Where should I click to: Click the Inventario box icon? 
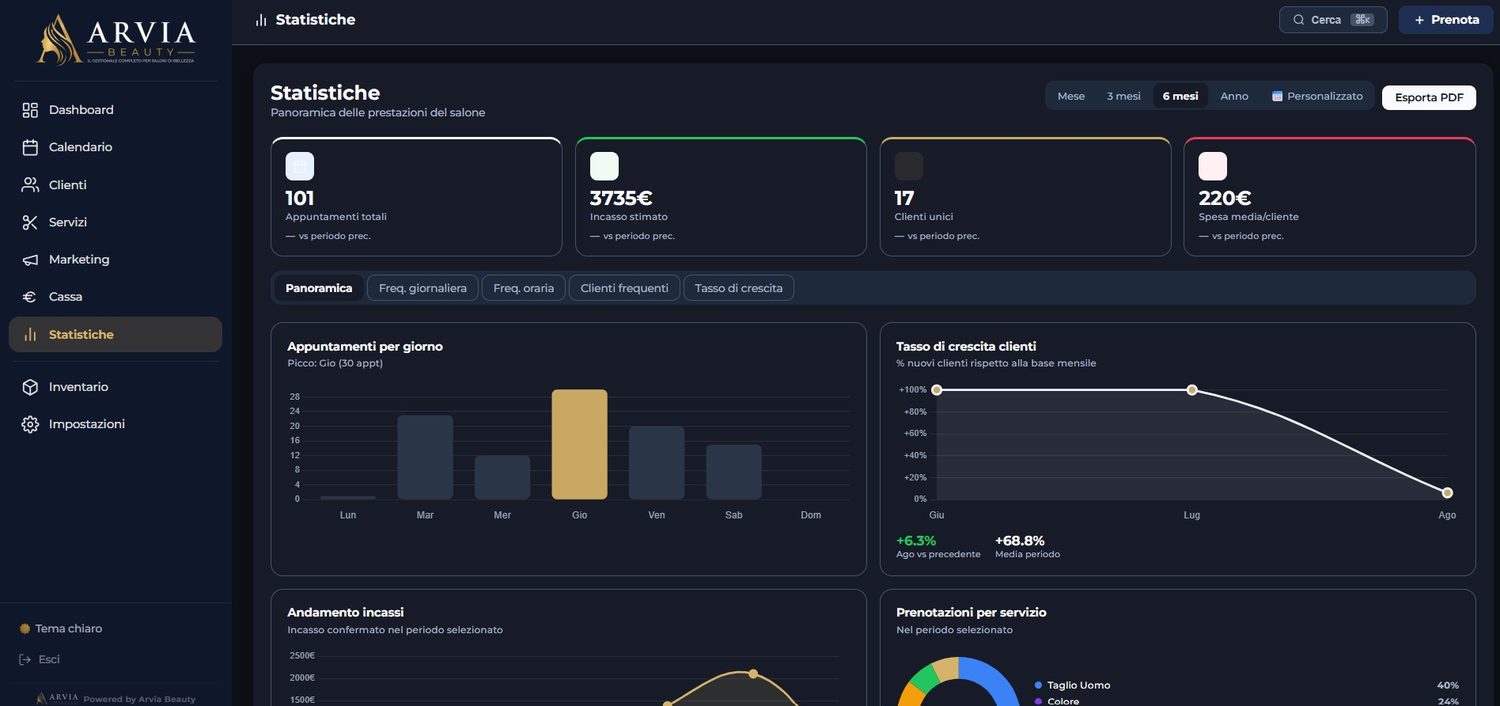(30, 387)
